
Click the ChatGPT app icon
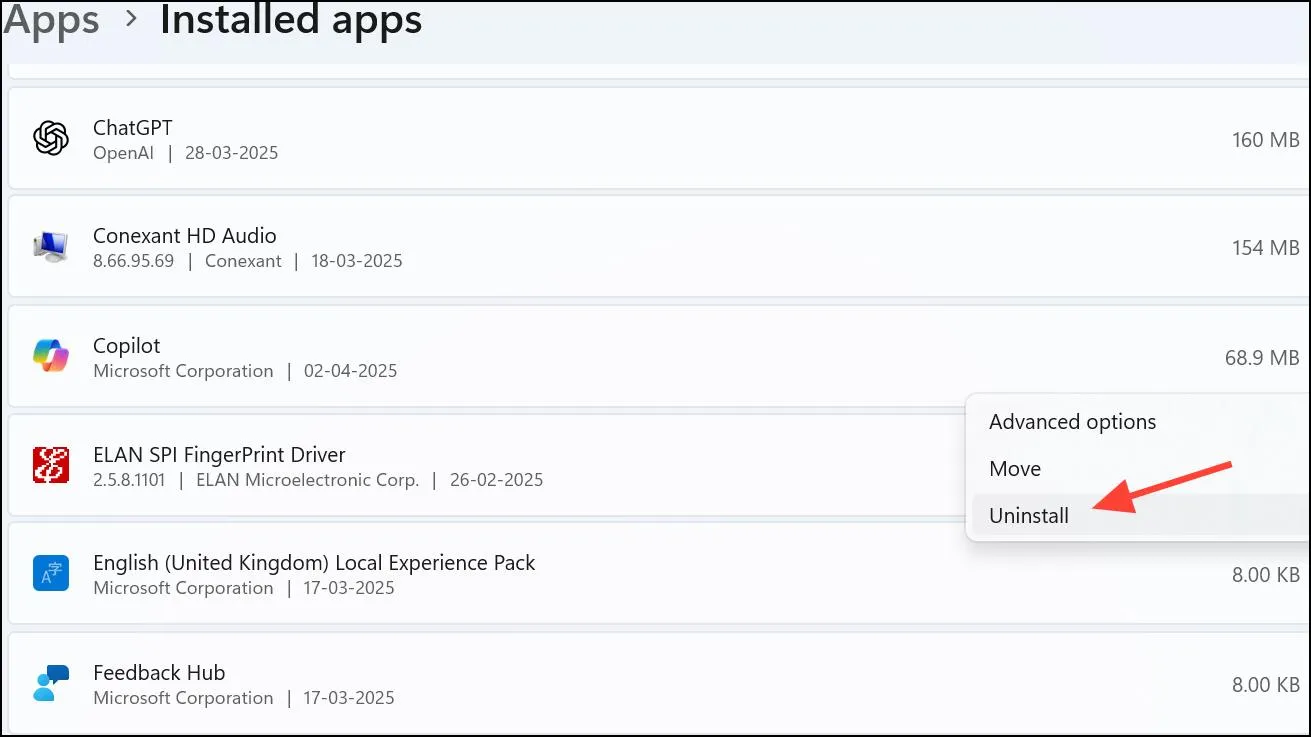[50, 138]
